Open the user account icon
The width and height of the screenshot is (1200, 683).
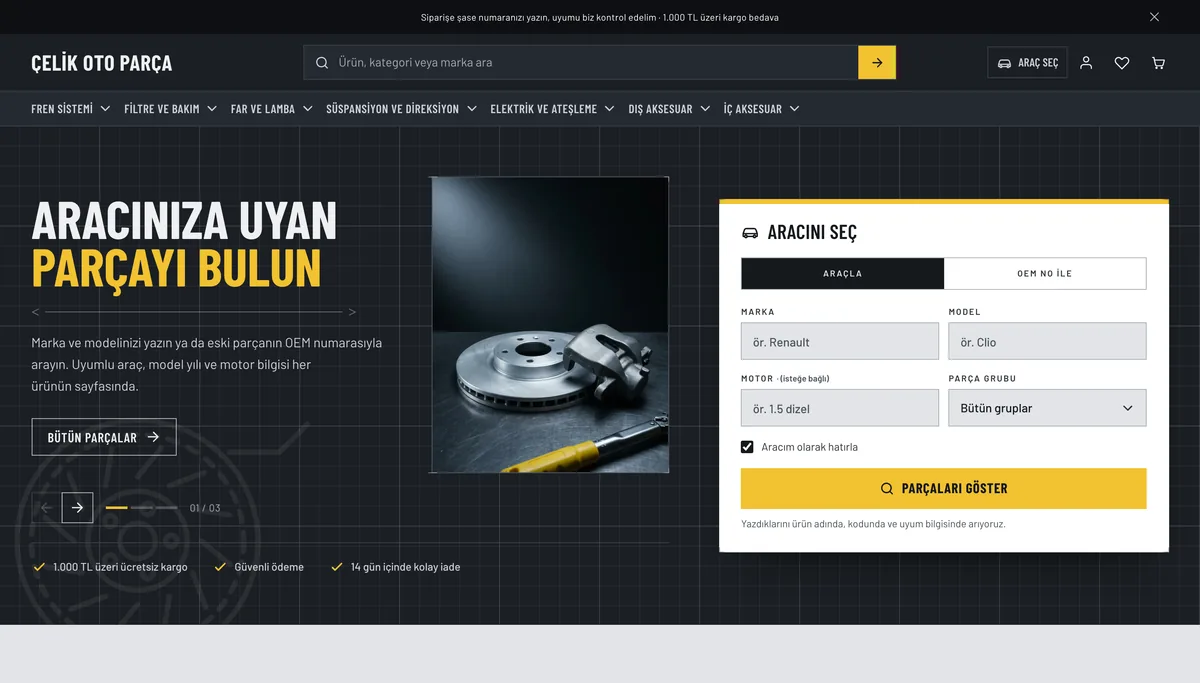(1086, 63)
